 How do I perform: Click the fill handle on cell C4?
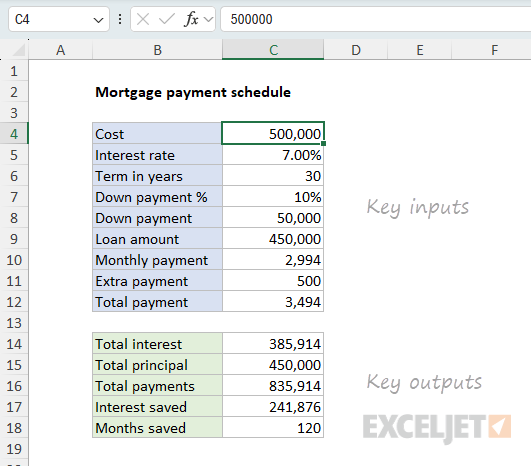tap(324, 144)
